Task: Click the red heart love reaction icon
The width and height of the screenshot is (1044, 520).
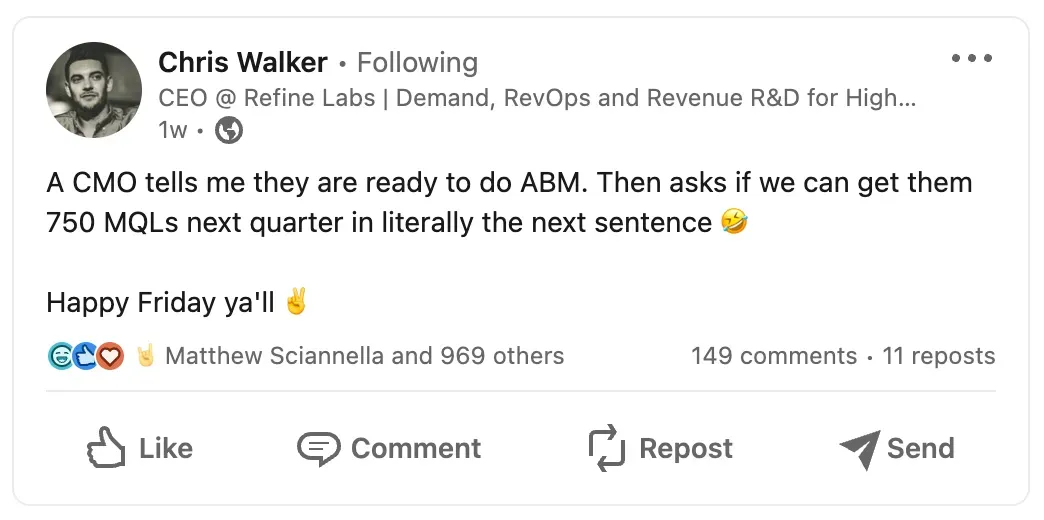Action: click(x=110, y=356)
